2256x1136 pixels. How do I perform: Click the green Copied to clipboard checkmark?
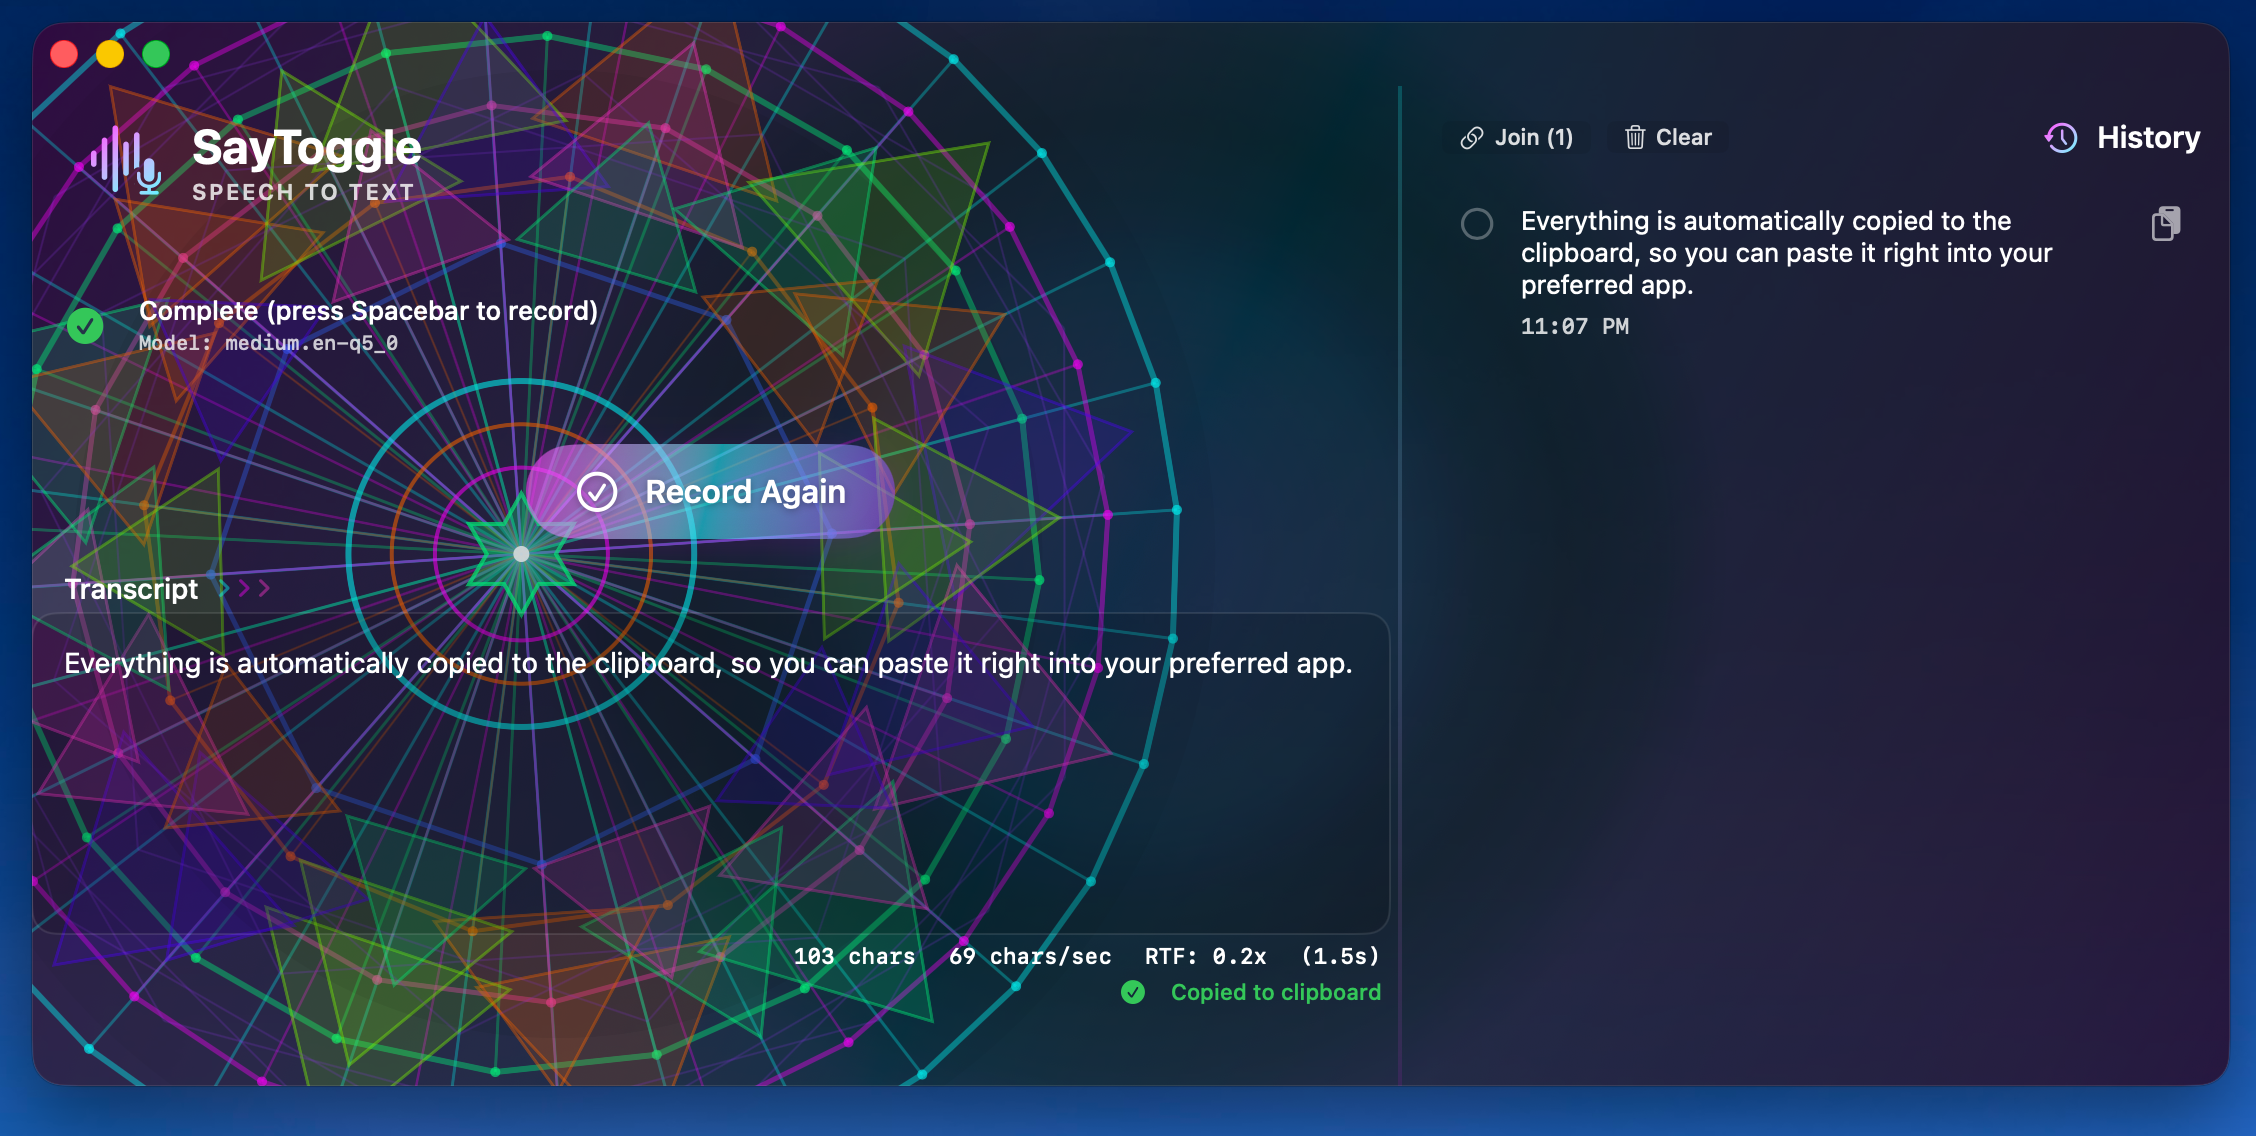pyautogui.click(x=1133, y=992)
